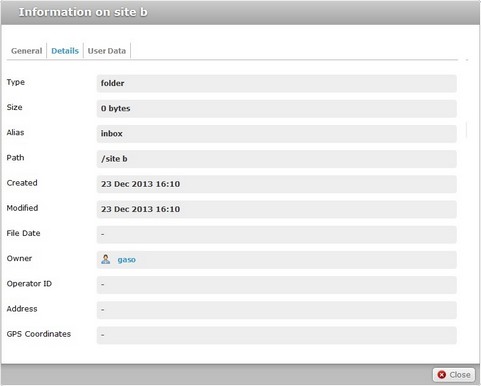The image size is (481, 386).
Task: Click the 'Operator ID' label
Action: tap(29, 284)
